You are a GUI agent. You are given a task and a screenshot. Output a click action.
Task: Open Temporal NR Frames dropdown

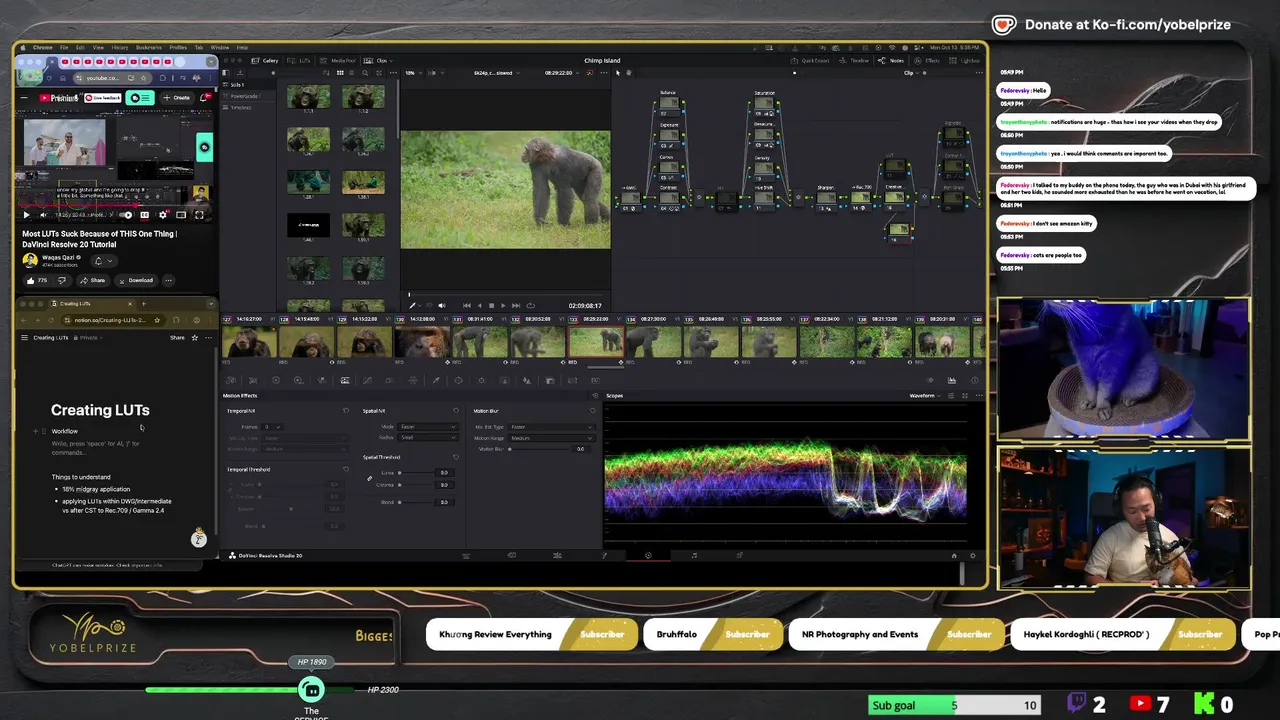[x=273, y=427]
